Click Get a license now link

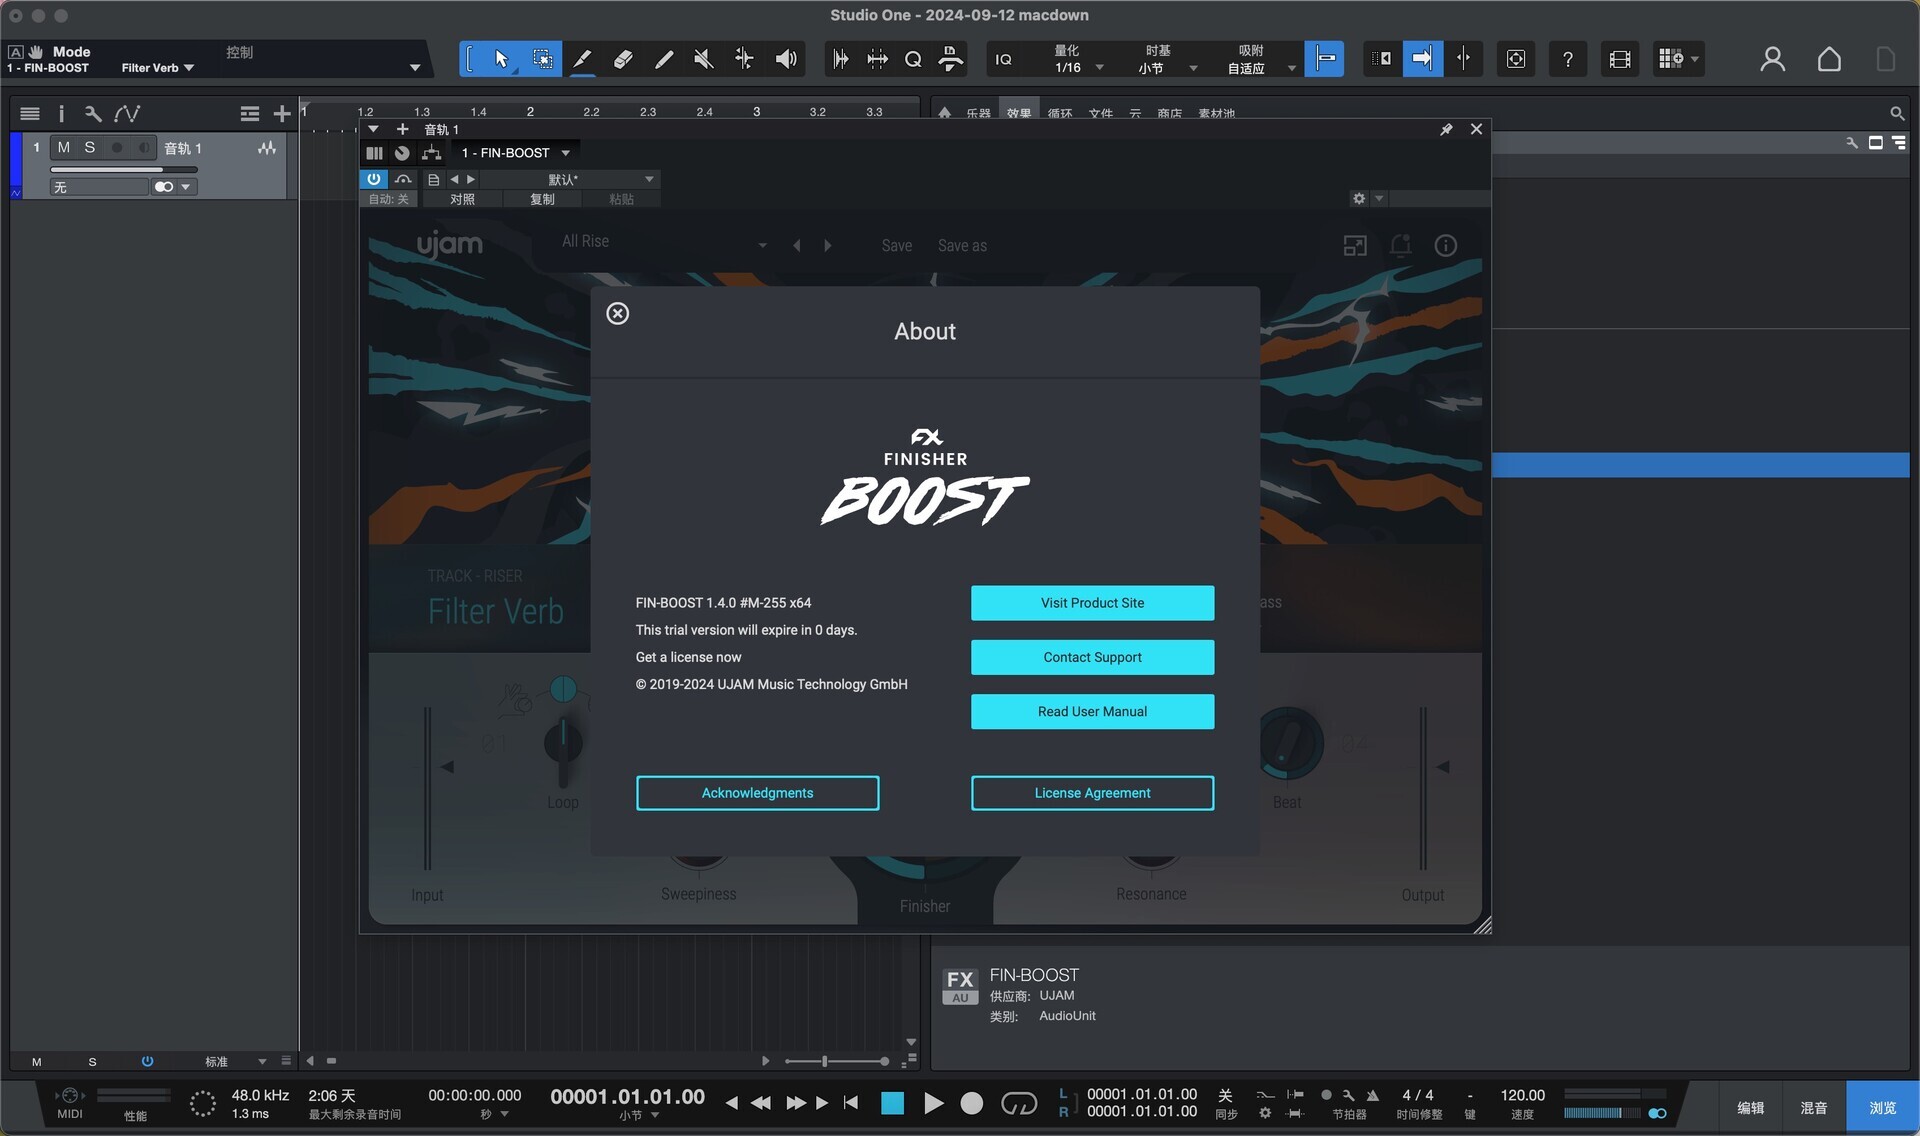tap(688, 657)
